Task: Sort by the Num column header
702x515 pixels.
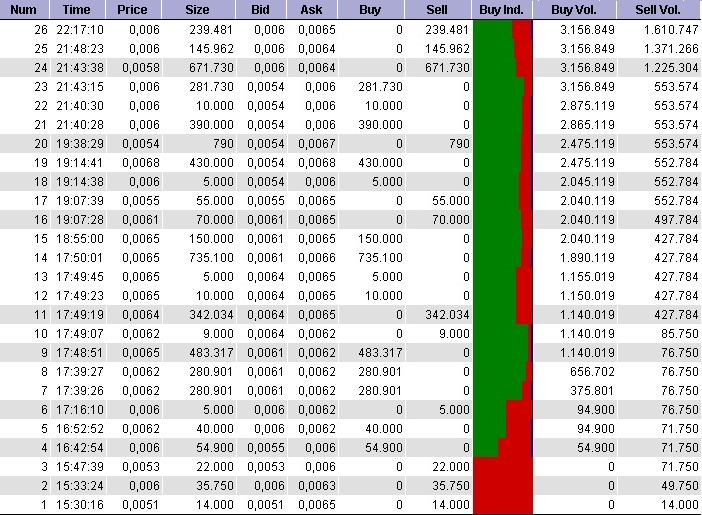Action: [x=25, y=9]
